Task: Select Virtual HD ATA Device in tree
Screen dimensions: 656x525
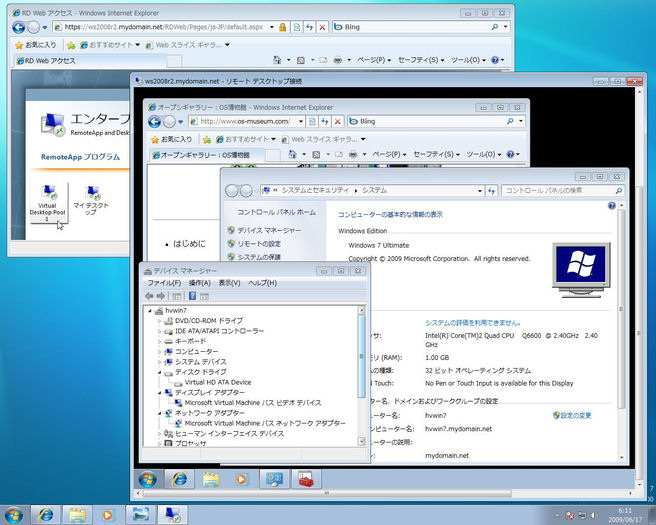Action: coord(218,382)
